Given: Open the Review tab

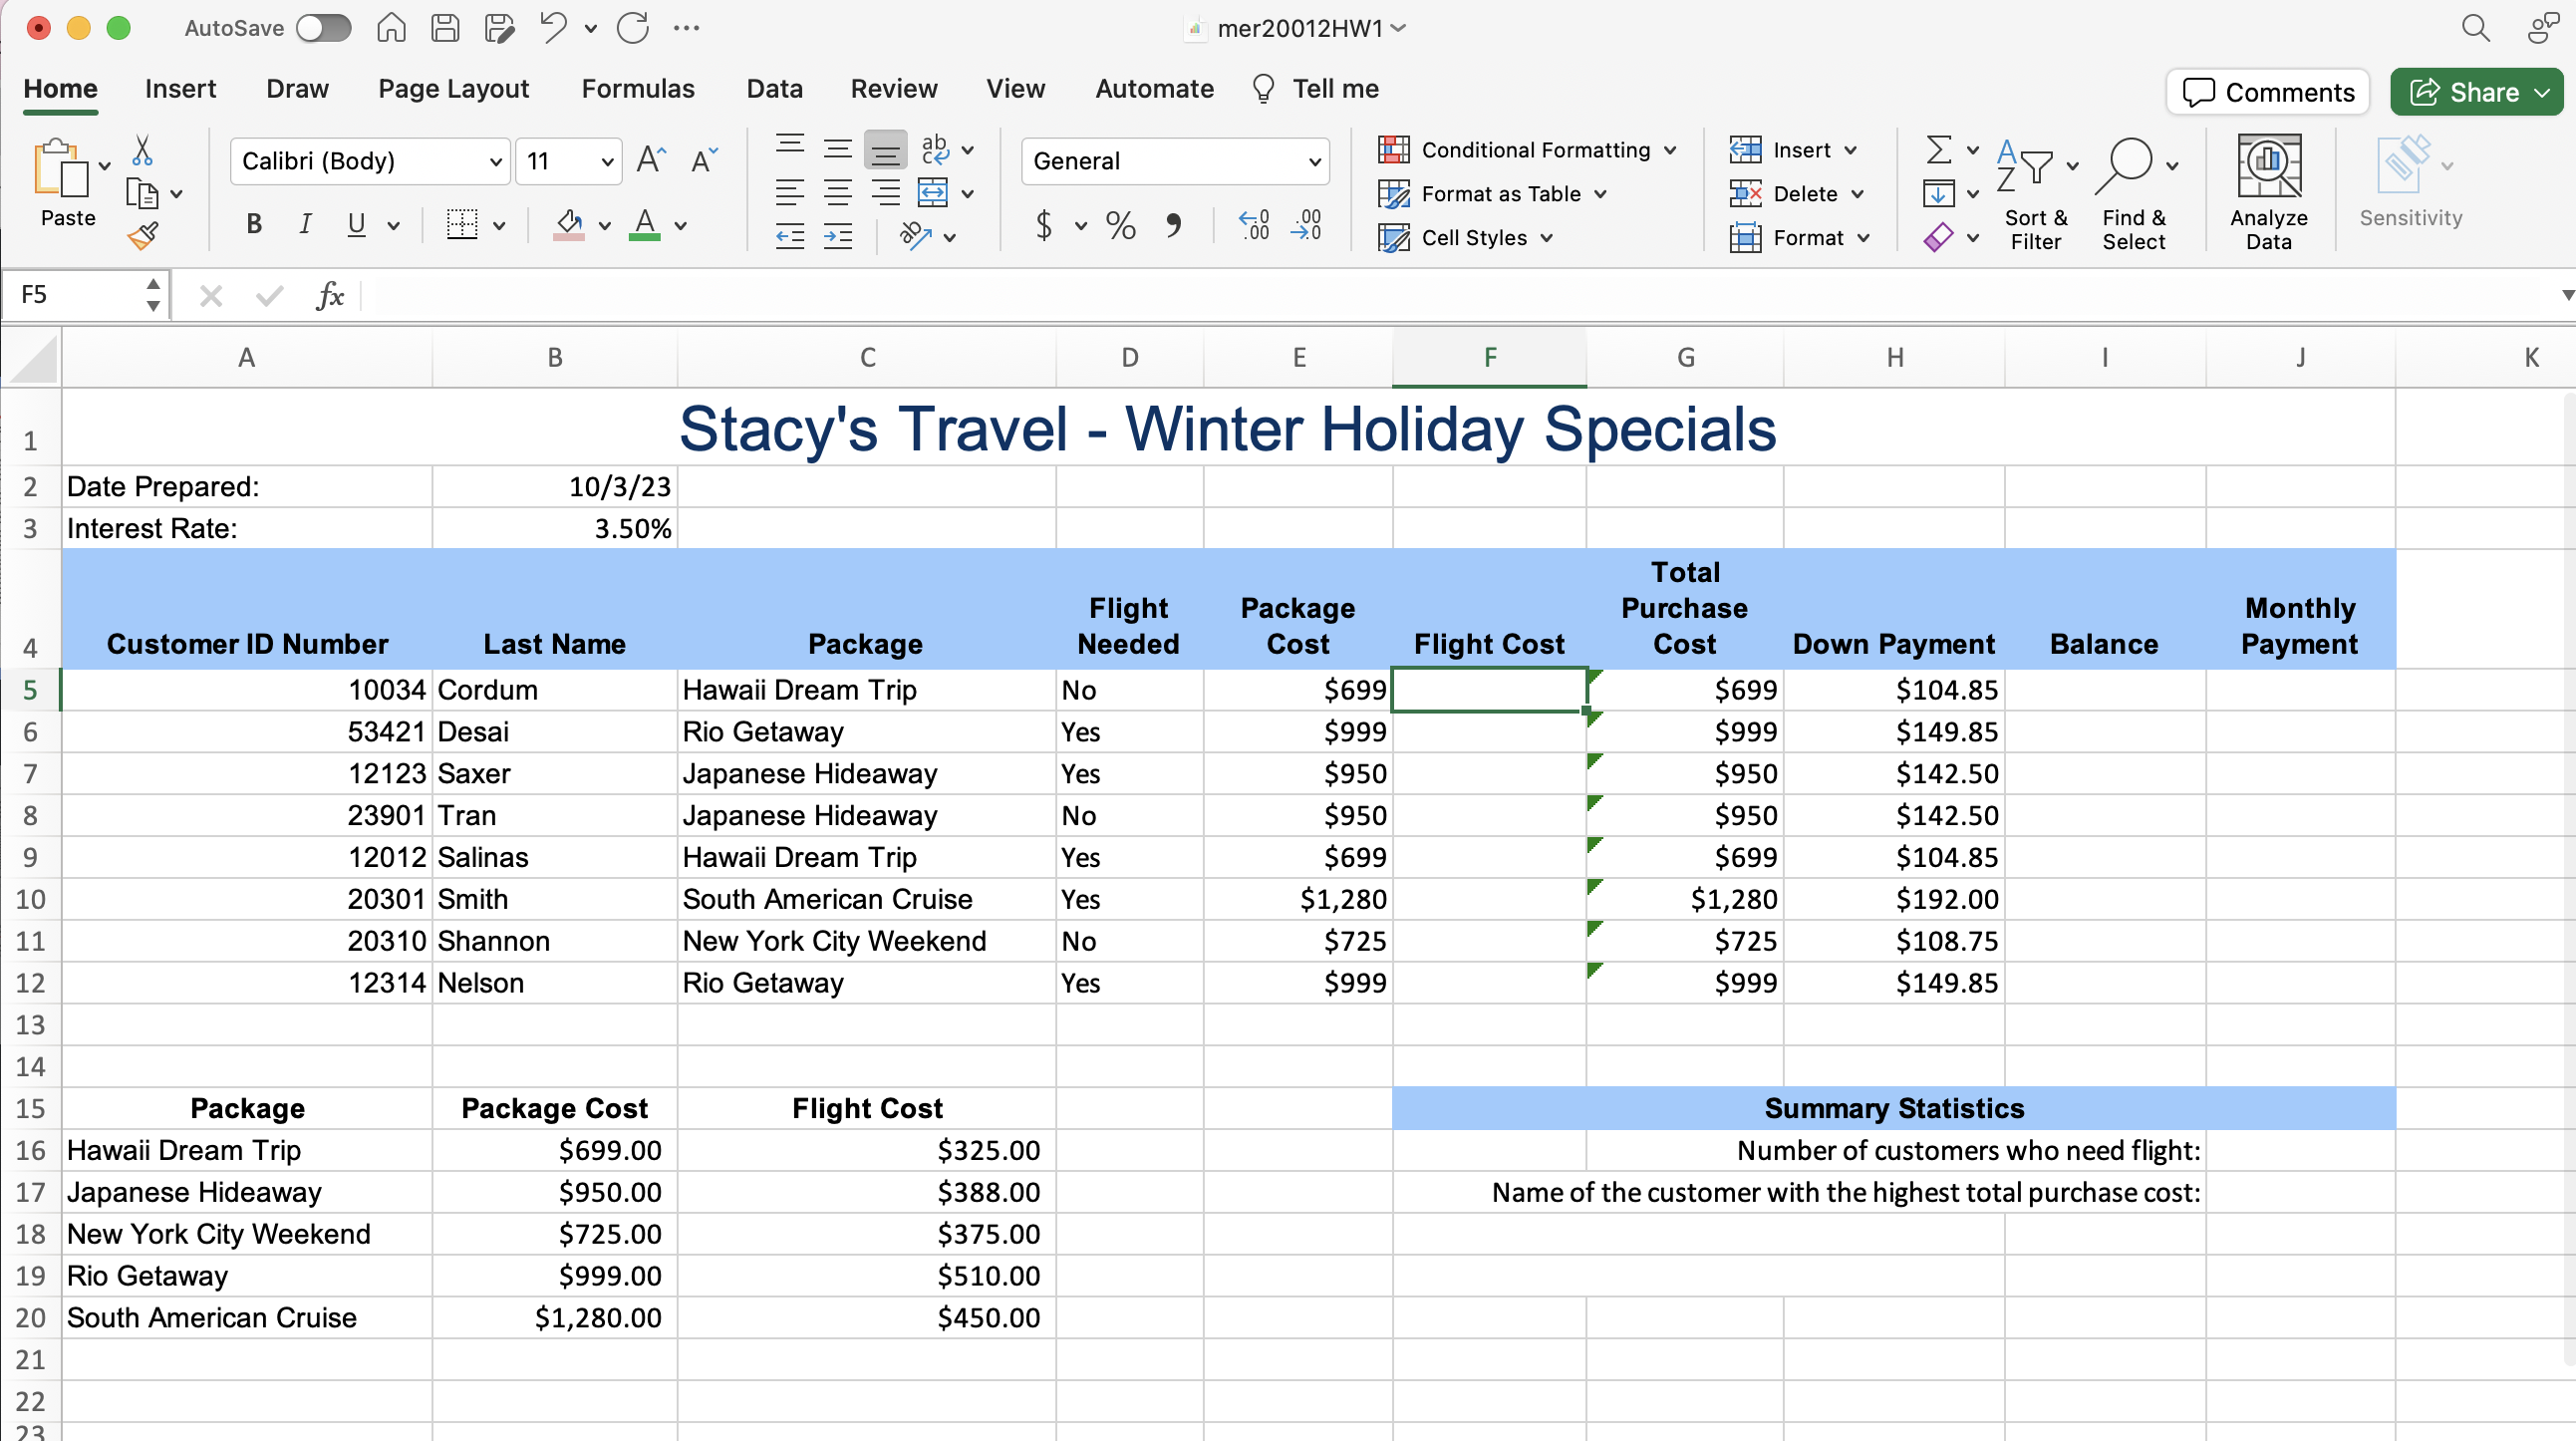Looking at the screenshot, I should (x=894, y=88).
